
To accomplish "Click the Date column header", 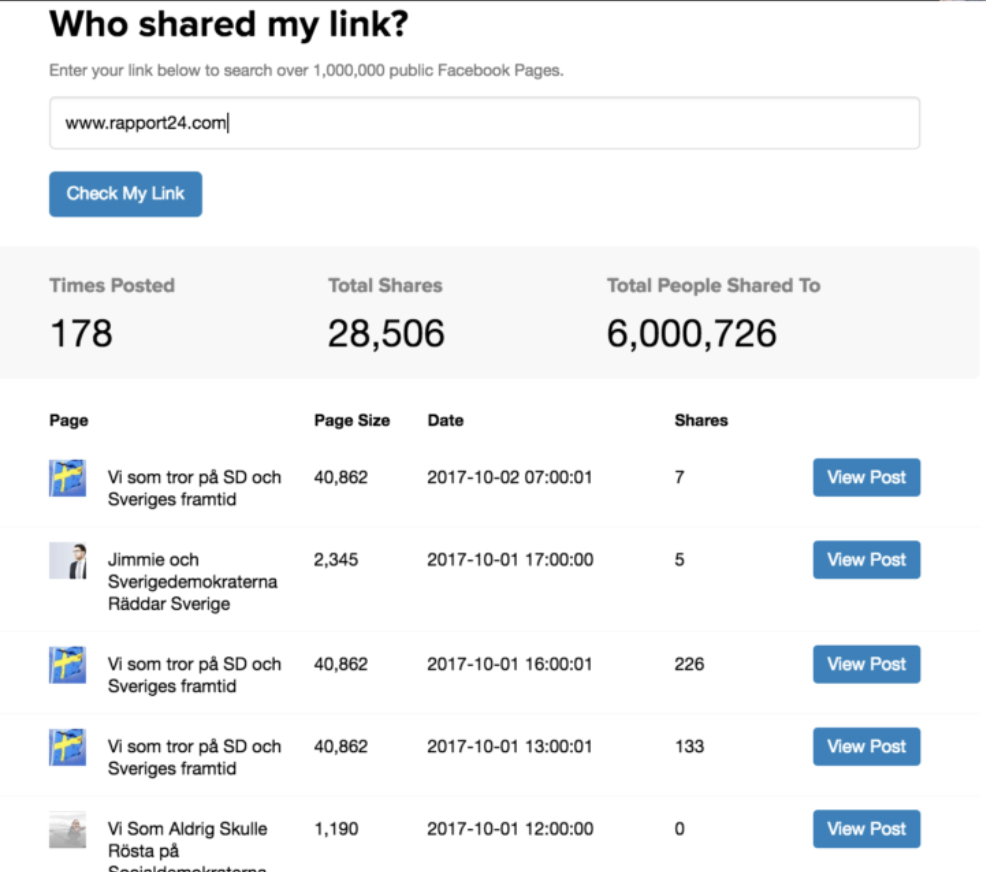I will click(x=446, y=420).
